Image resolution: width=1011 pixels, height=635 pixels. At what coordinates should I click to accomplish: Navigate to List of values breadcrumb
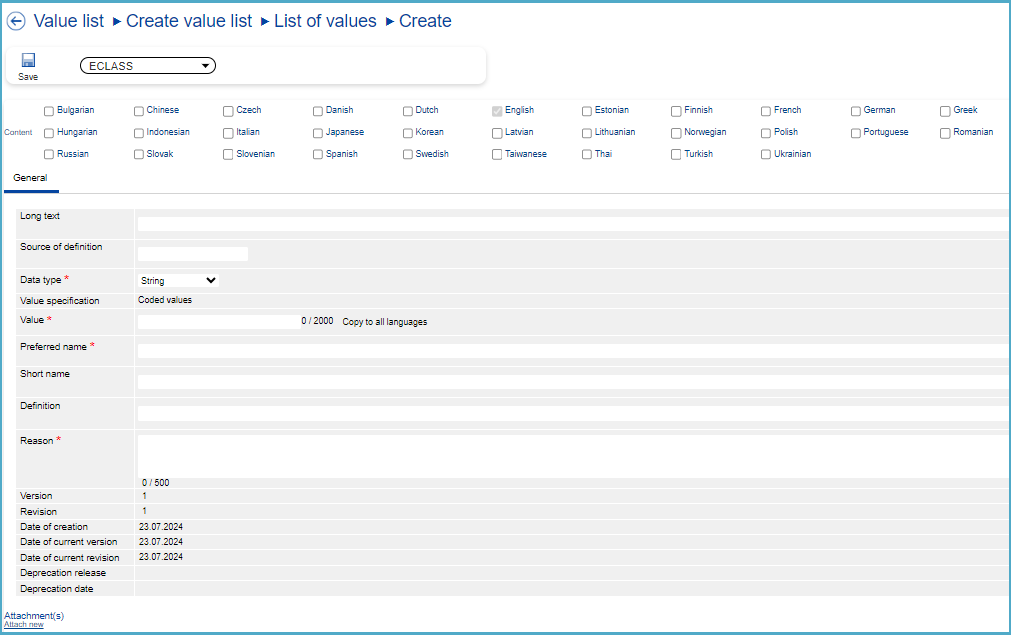click(x=325, y=21)
